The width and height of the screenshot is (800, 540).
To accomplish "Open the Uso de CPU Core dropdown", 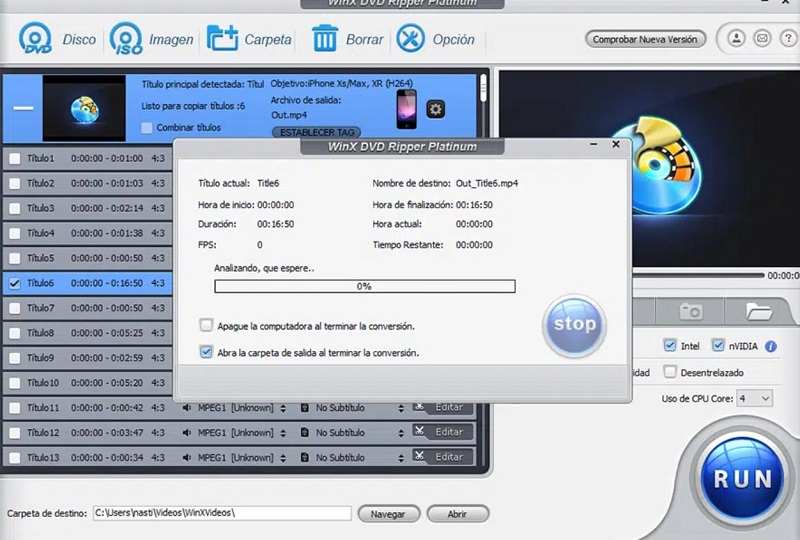I will 755,399.
